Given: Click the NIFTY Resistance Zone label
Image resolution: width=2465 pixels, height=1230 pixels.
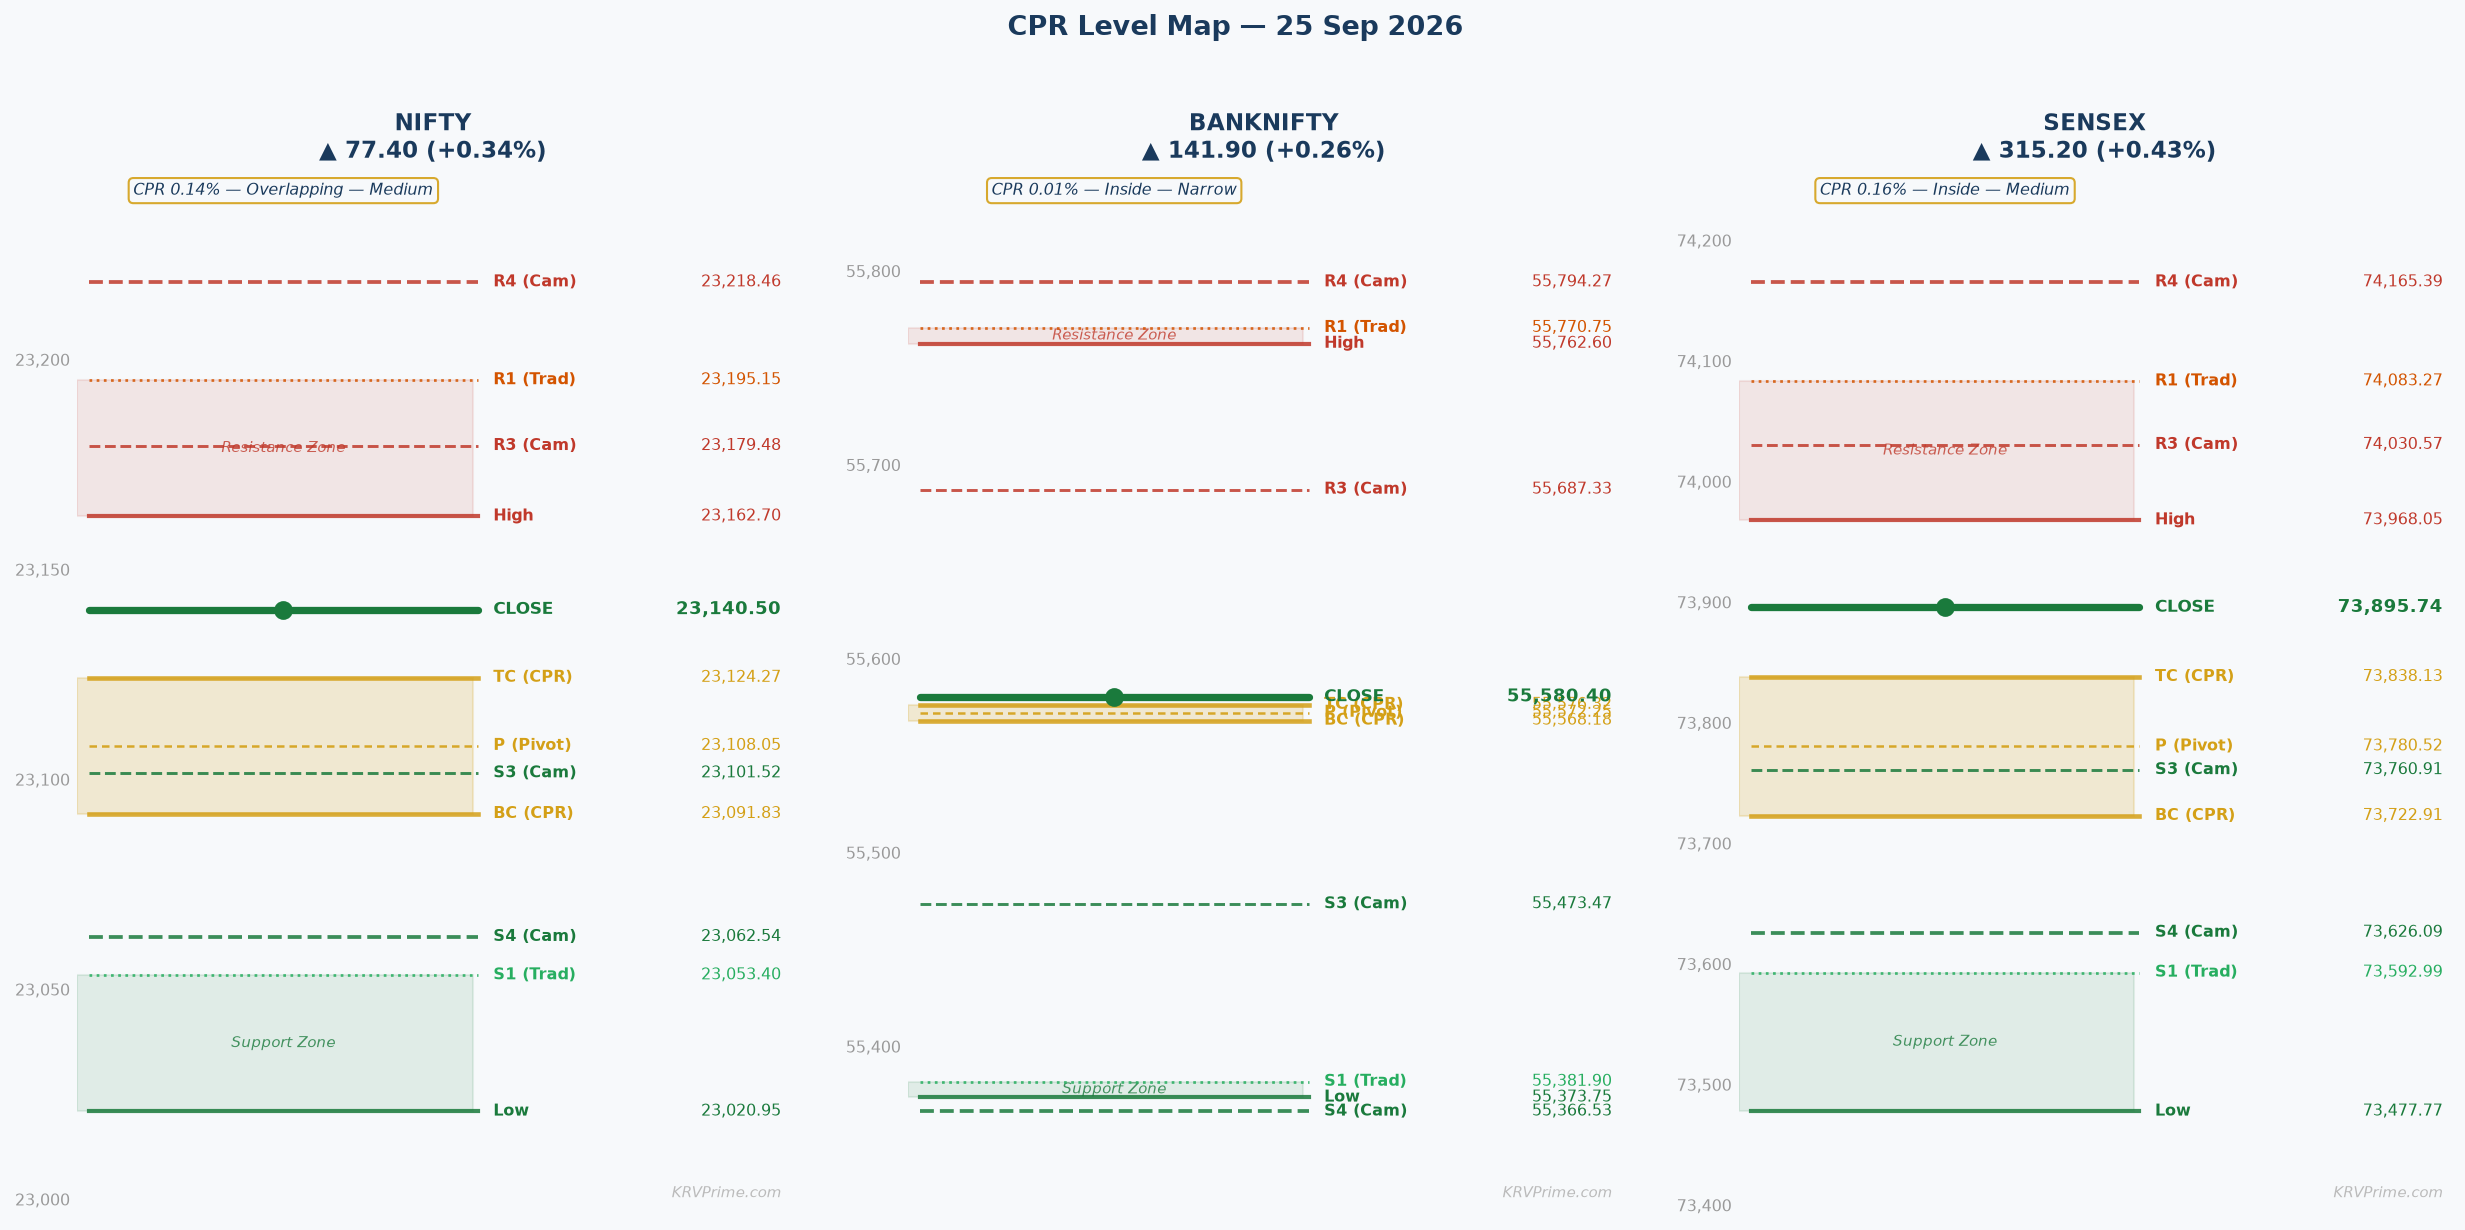Looking at the screenshot, I should tap(283, 448).
